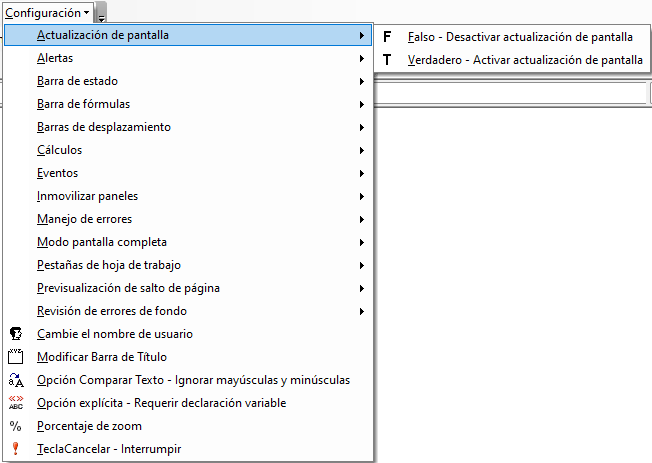The width and height of the screenshot is (652, 463).
Task: Open the Configuración dropdown menu
Action: [x=47, y=13]
